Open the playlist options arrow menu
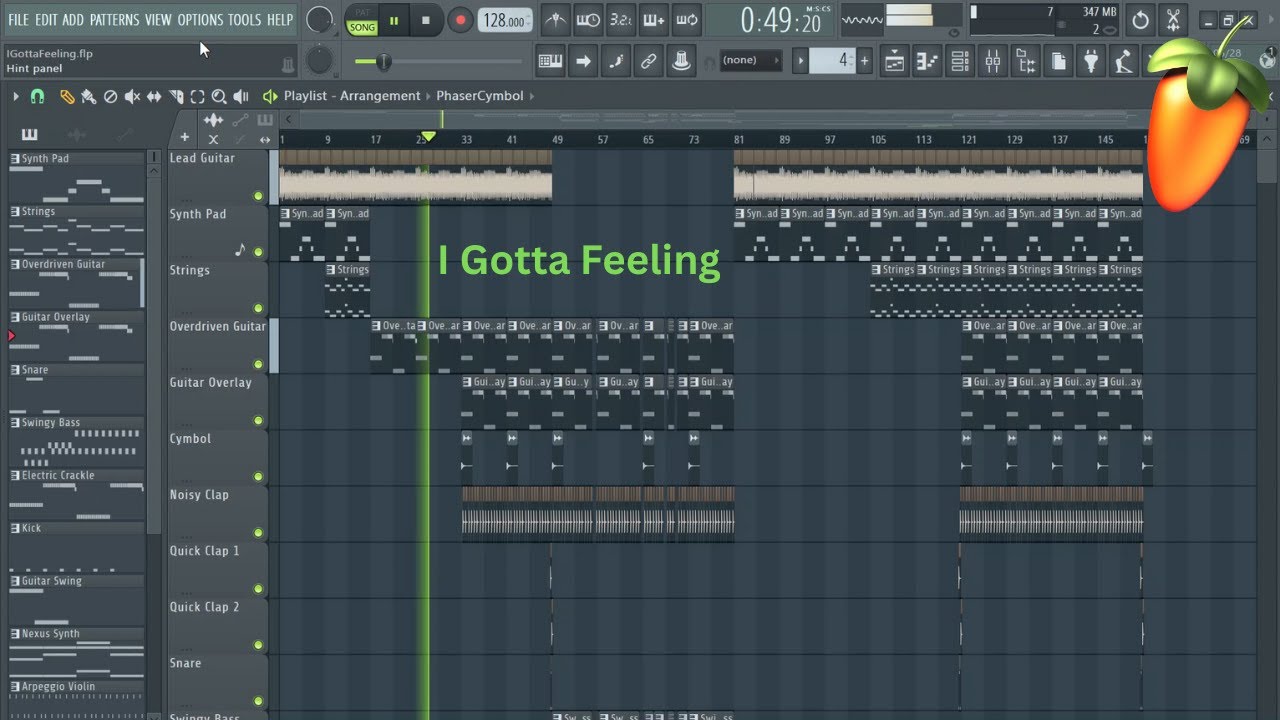 pos(16,97)
